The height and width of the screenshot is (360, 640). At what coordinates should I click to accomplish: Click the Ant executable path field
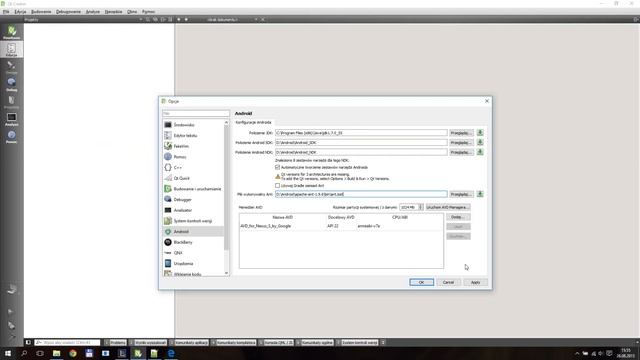pos(361,194)
